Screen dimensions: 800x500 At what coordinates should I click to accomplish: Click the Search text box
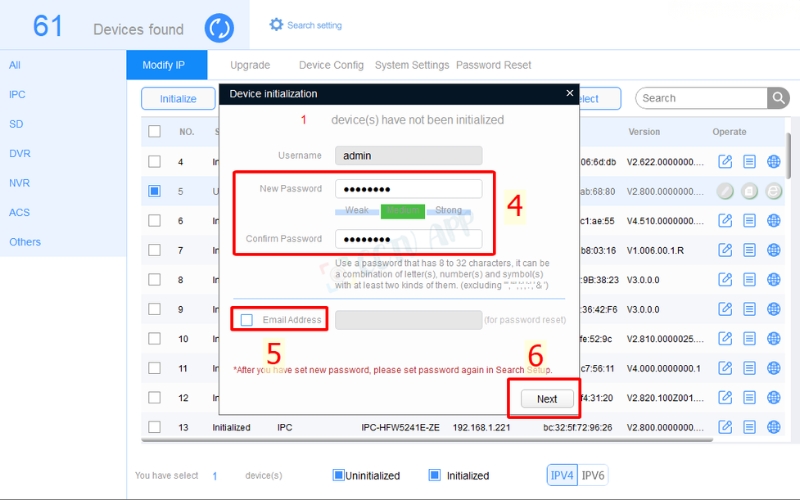pyautogui.click(x=702, y=98)
